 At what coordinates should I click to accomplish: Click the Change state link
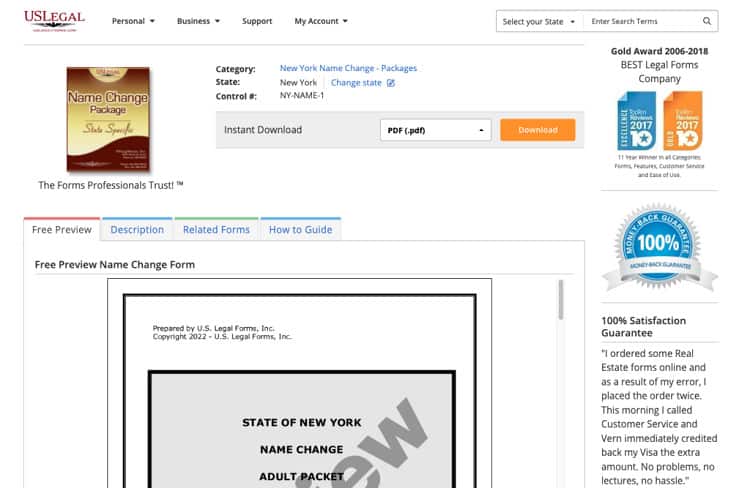[356, 83]
